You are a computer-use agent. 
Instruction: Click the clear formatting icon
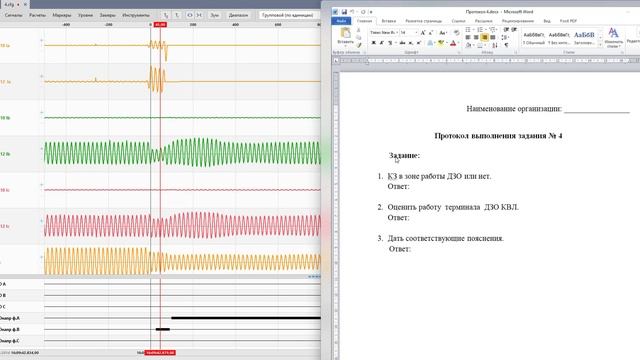[x=456, y=32]
